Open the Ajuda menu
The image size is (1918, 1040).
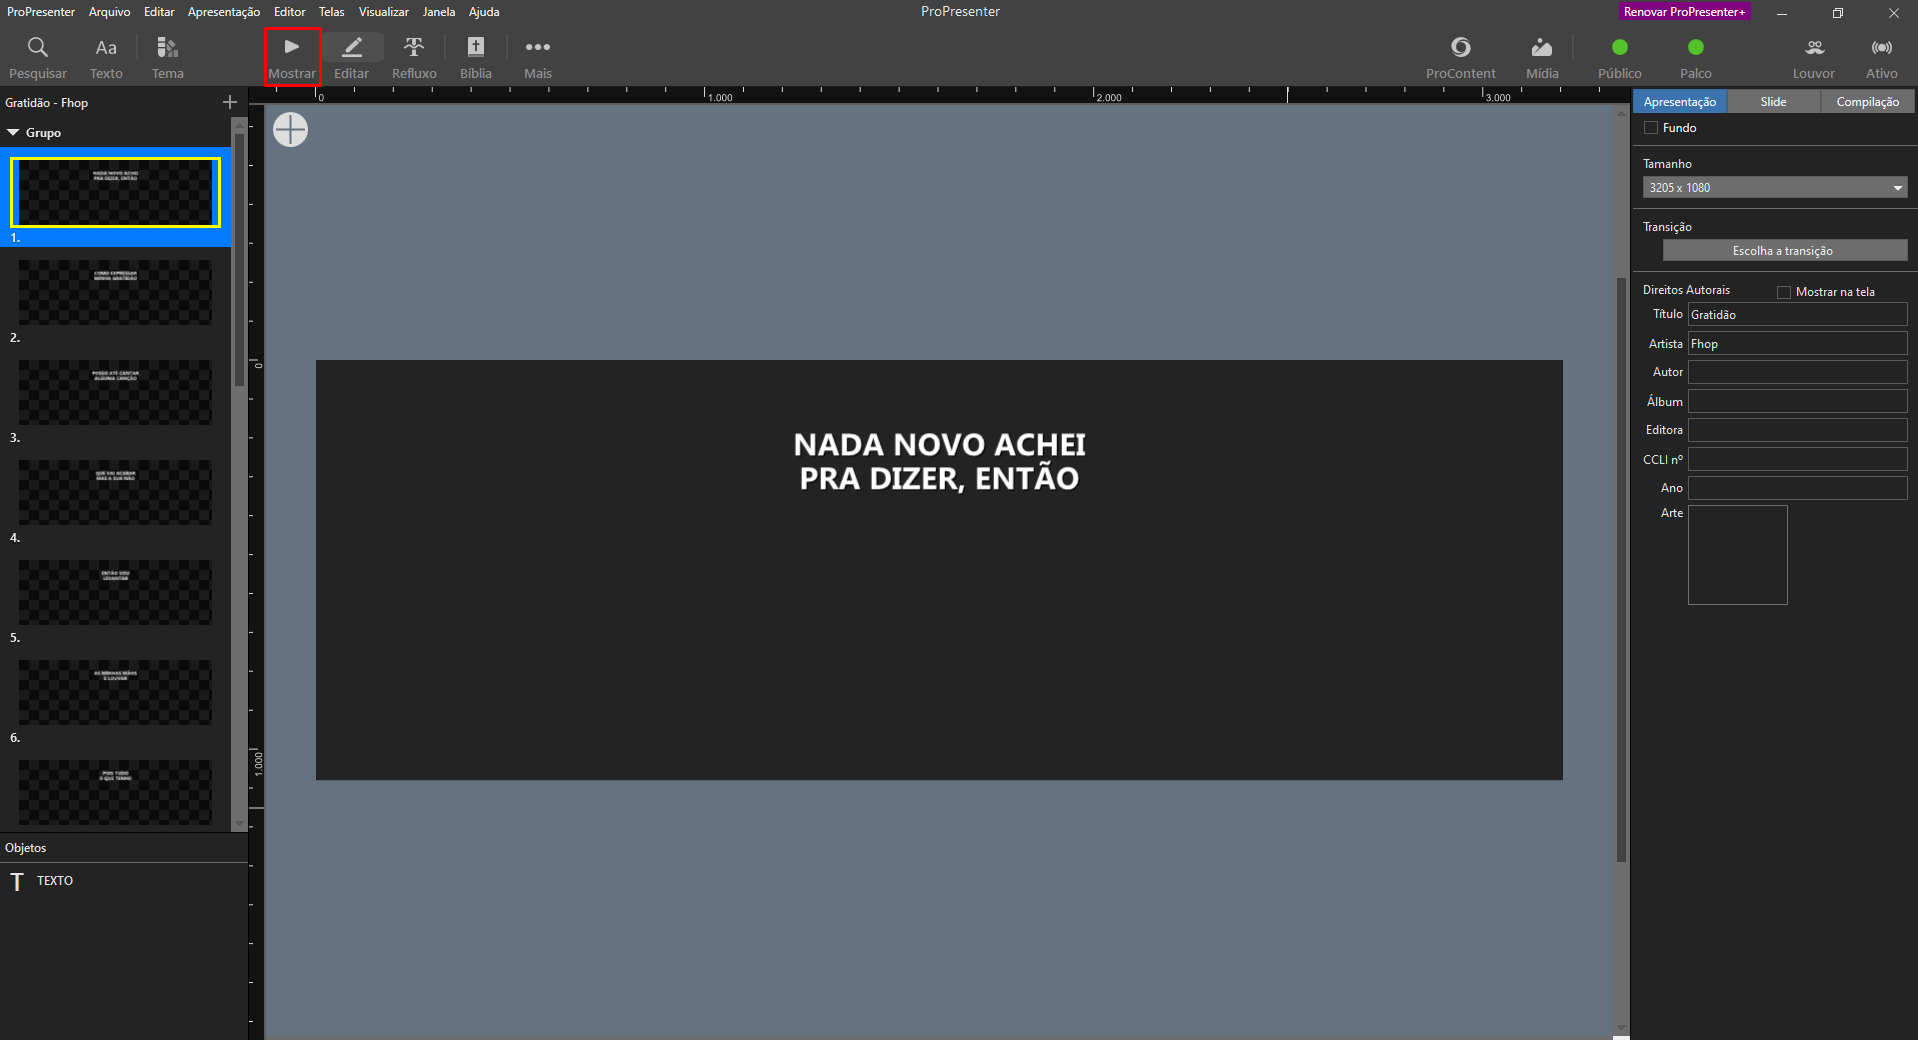[484, 12]
